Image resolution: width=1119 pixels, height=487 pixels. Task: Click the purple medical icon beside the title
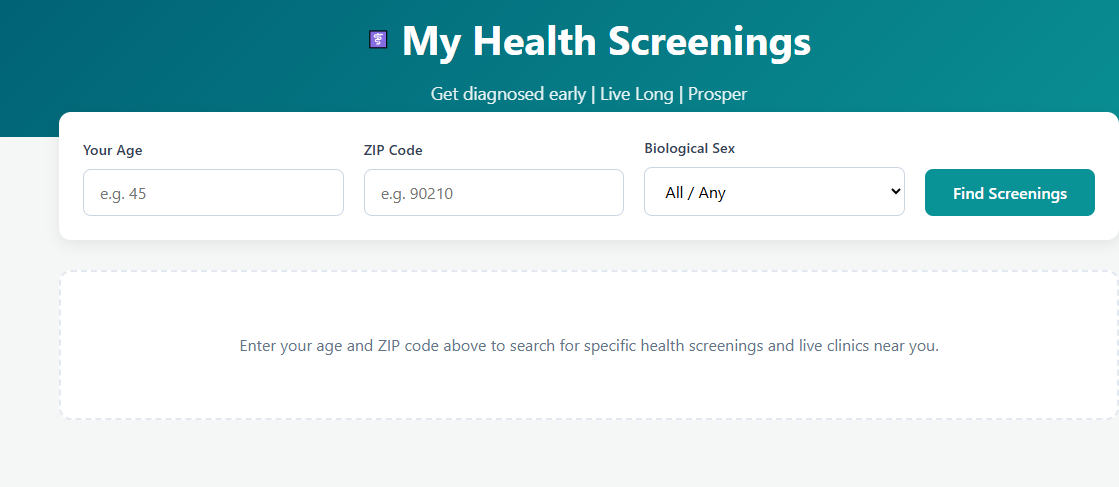(x=378, y=40)
